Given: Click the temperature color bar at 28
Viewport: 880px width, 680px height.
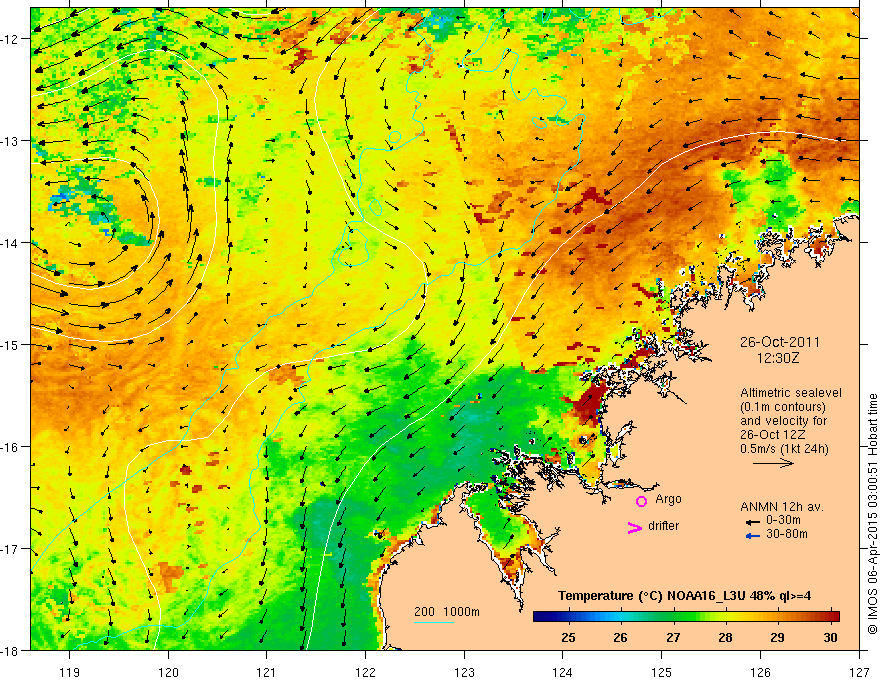Looking at the screenshot, I should tap(726, 617).
